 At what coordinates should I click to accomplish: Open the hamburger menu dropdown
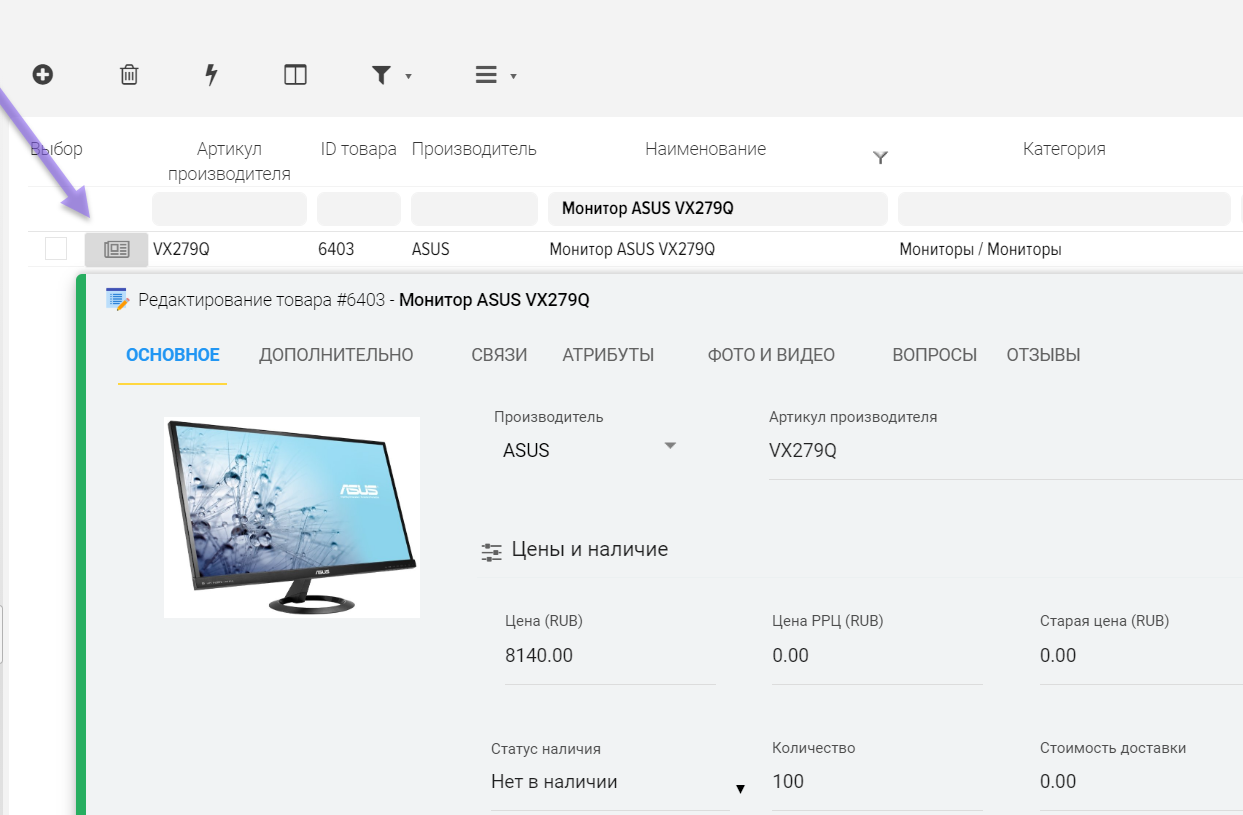495,76
